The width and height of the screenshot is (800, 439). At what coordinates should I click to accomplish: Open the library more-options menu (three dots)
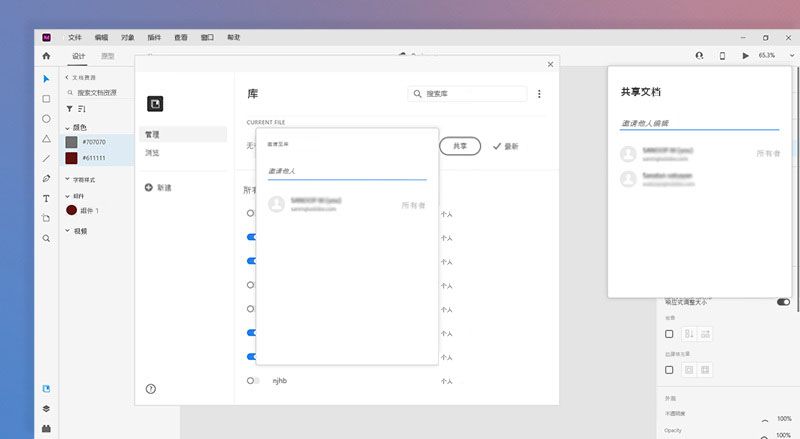click(539, 94)
